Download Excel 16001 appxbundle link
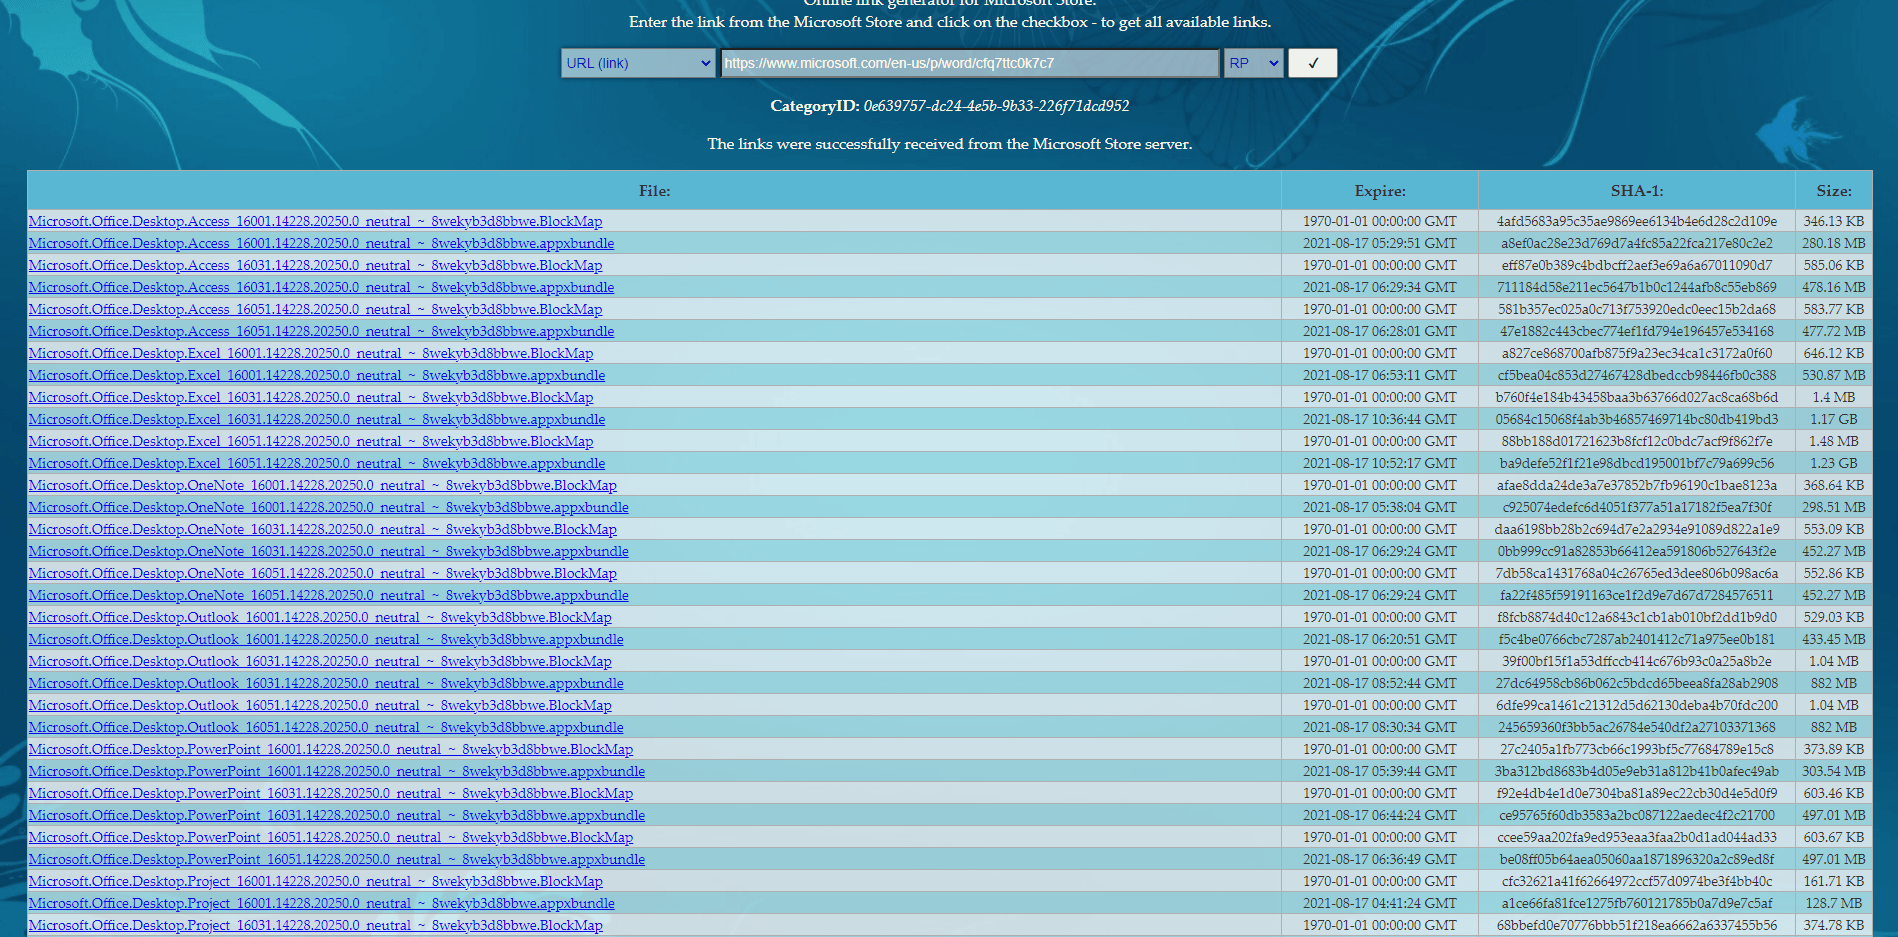Viewport: 1898px width, 937px height. tap(317, 375)
